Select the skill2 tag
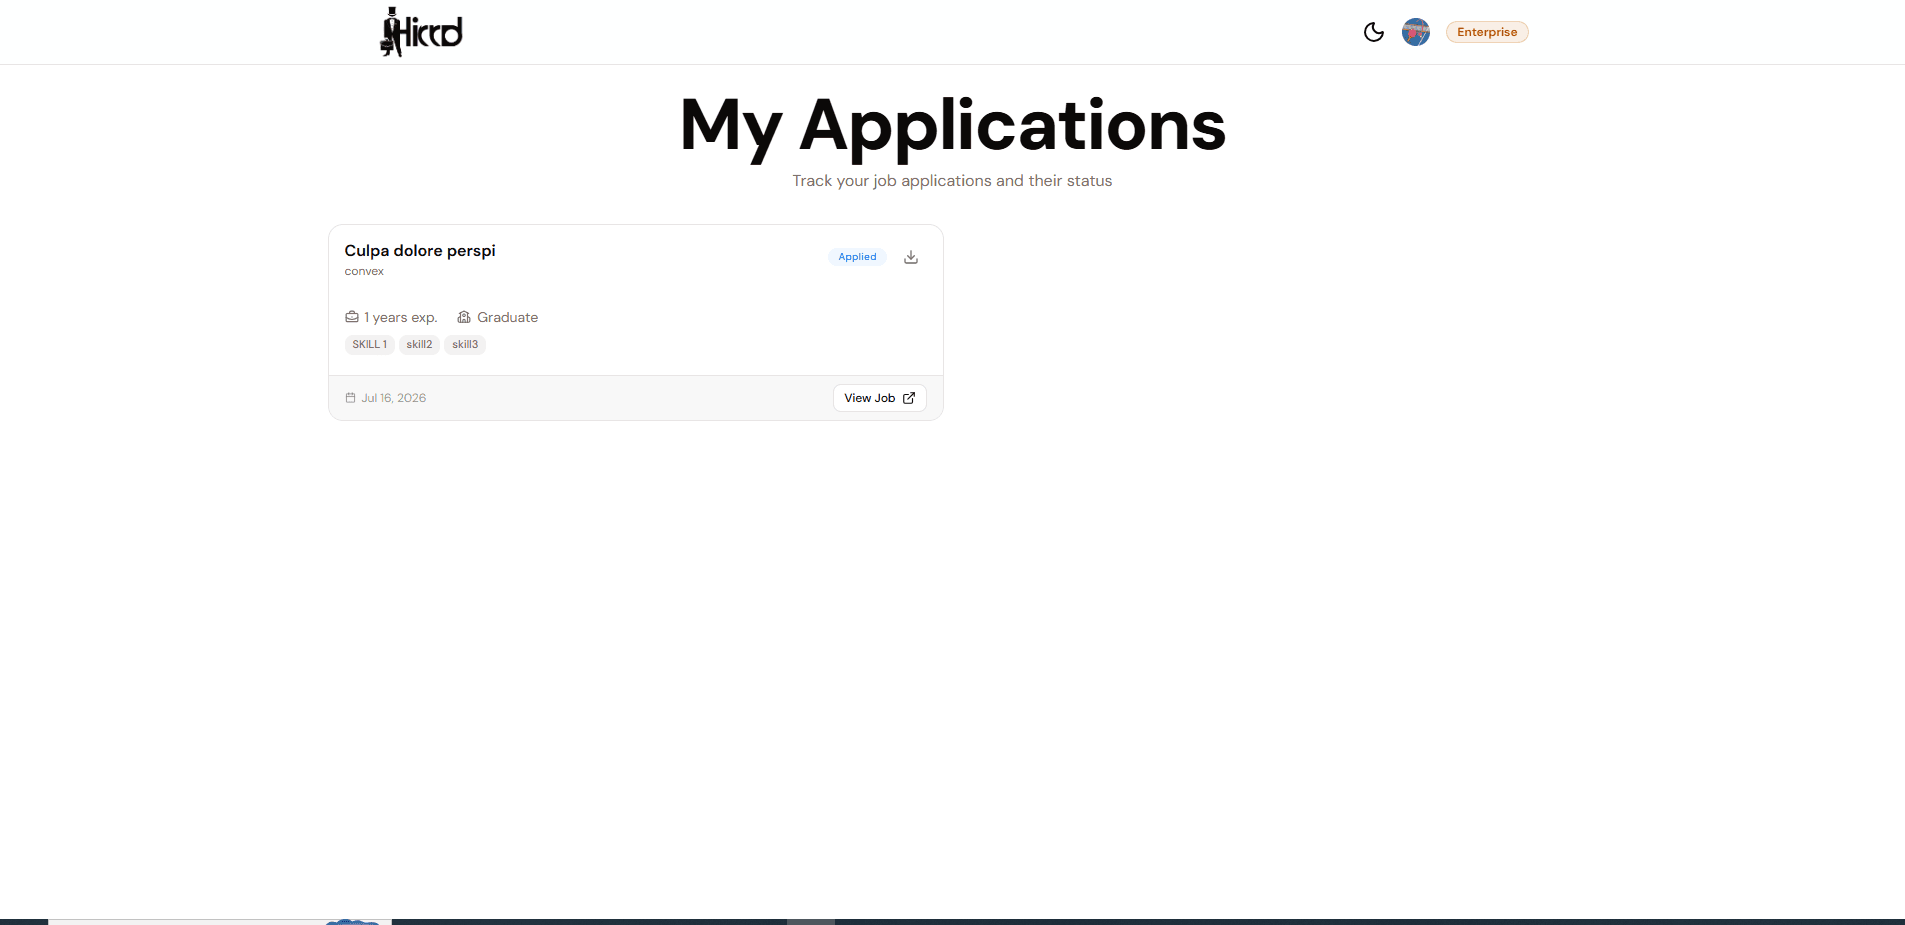Viewport: 1905px width, 925px height. [x=419, y=344]
